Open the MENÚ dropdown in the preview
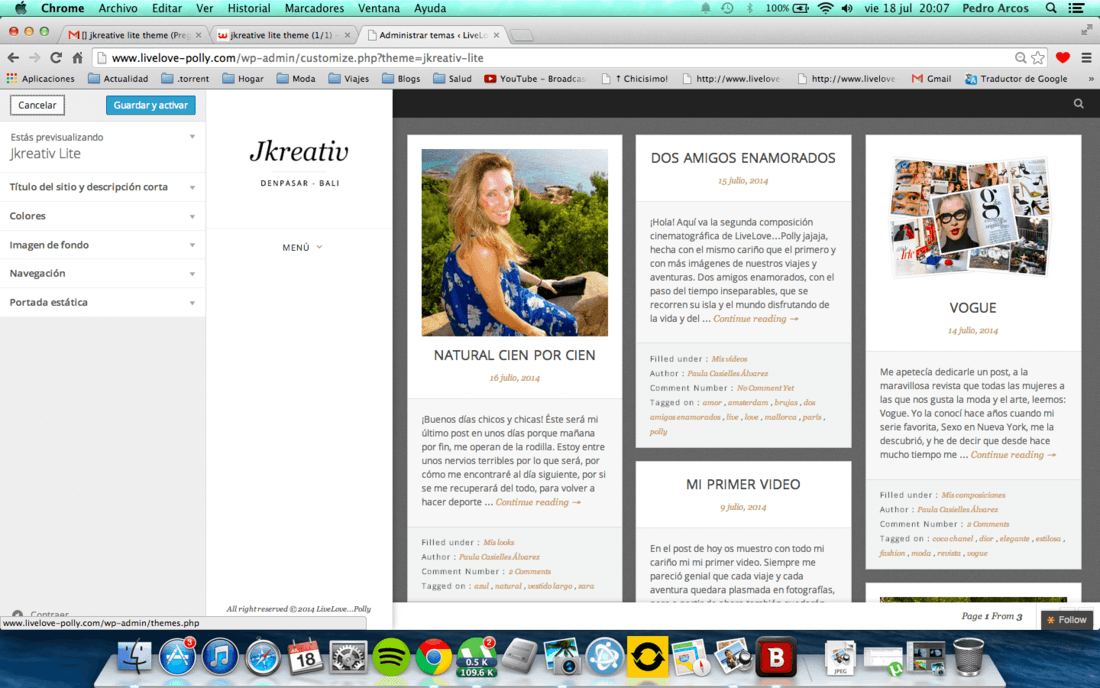 pyautogui.click(x=302, y=248)
